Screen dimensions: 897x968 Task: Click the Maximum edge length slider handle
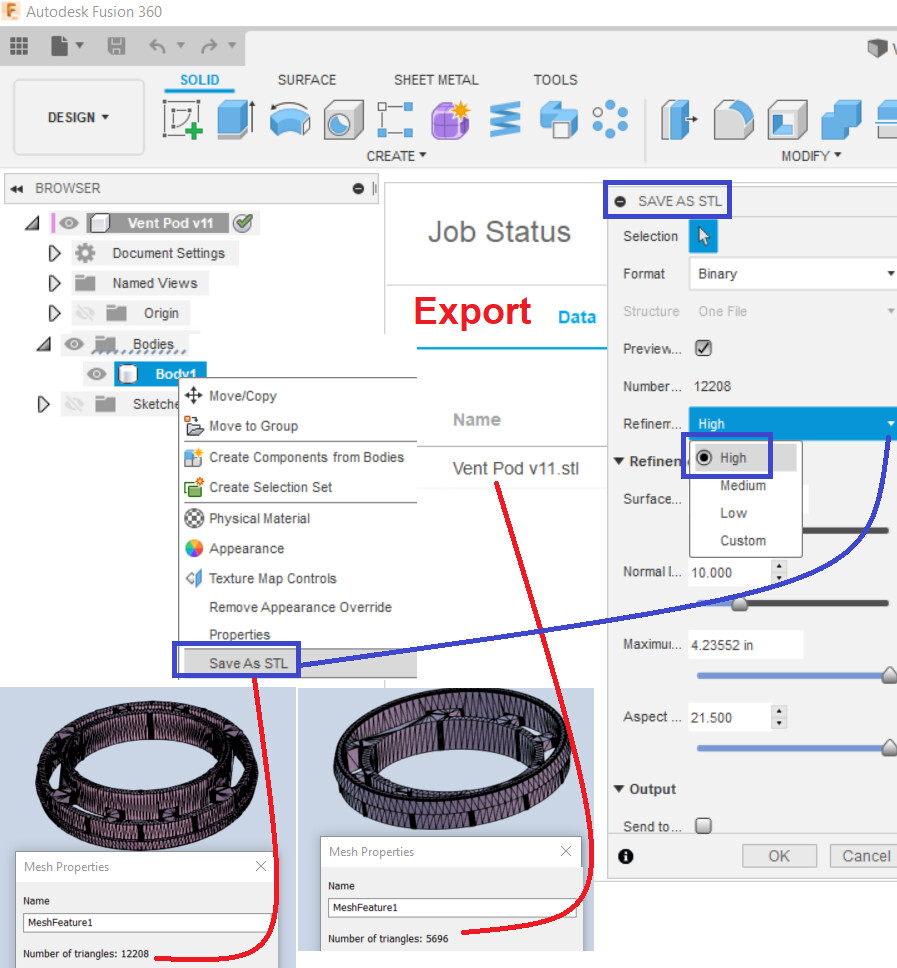coord(889,676)
